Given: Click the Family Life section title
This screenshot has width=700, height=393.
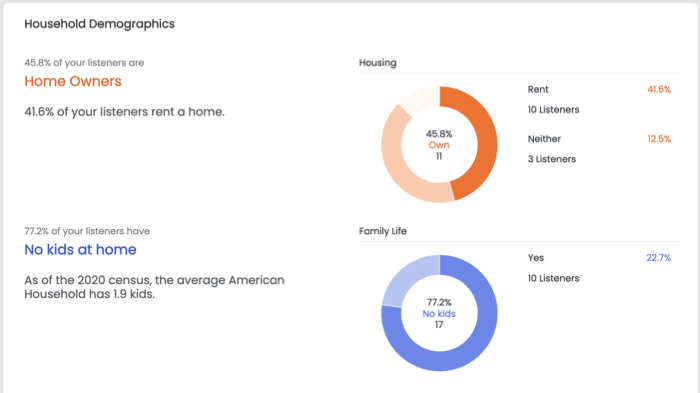Looking at the screenshot, I should click(x=383, y=231).
